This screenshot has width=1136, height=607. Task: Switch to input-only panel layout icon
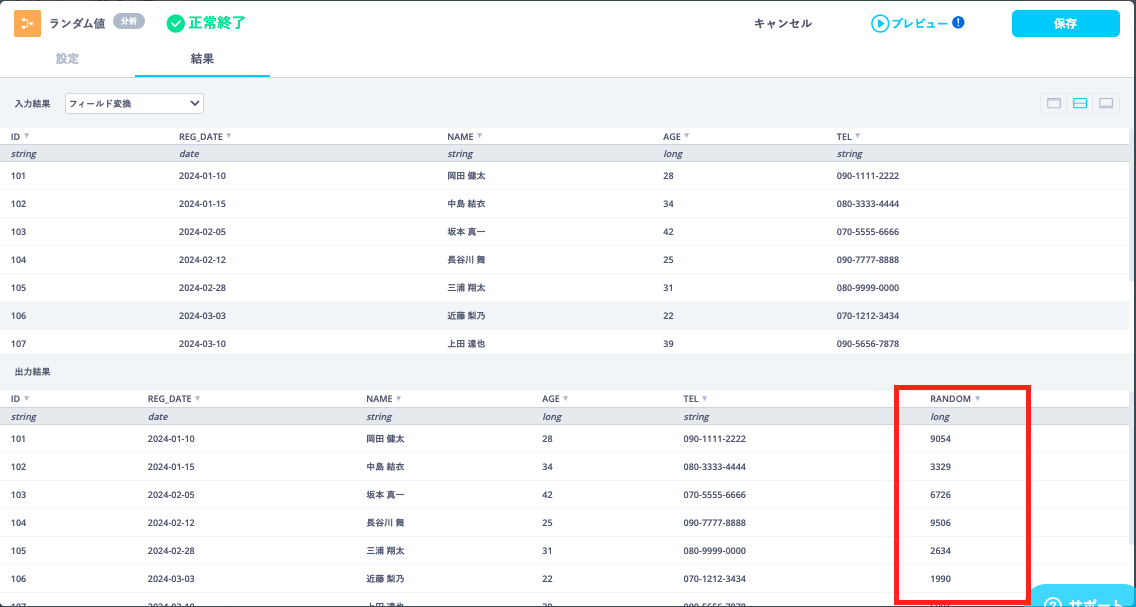pos(1054,103)
